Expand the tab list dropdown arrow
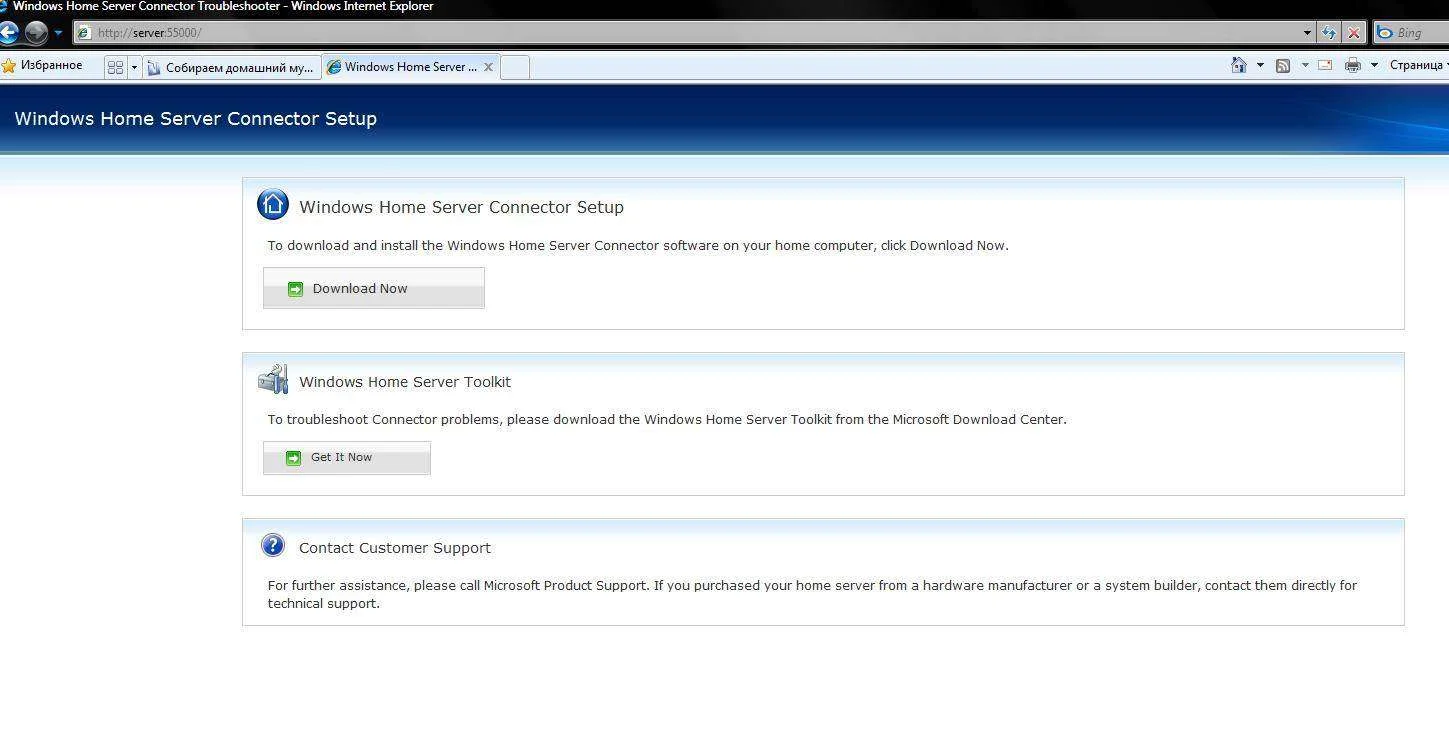 click(134, 67)
